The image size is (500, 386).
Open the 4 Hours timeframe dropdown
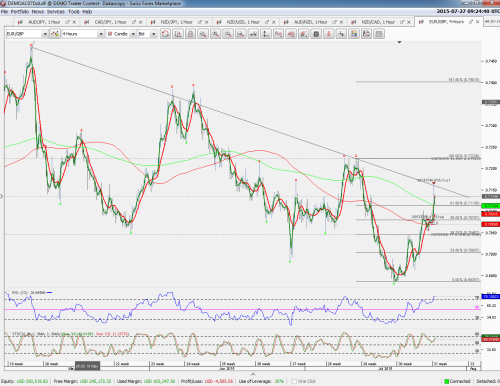coord(83,34)
